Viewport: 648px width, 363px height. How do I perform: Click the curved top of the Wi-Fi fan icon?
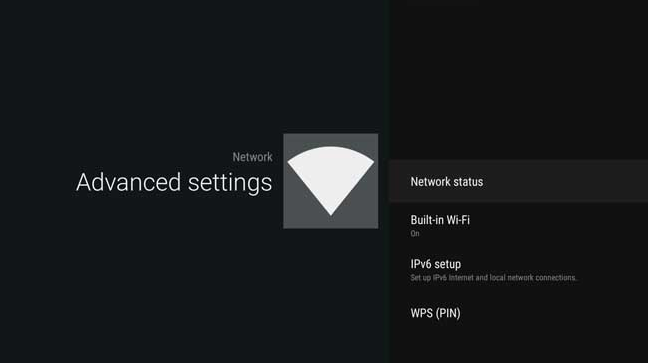tap(331, 151)
